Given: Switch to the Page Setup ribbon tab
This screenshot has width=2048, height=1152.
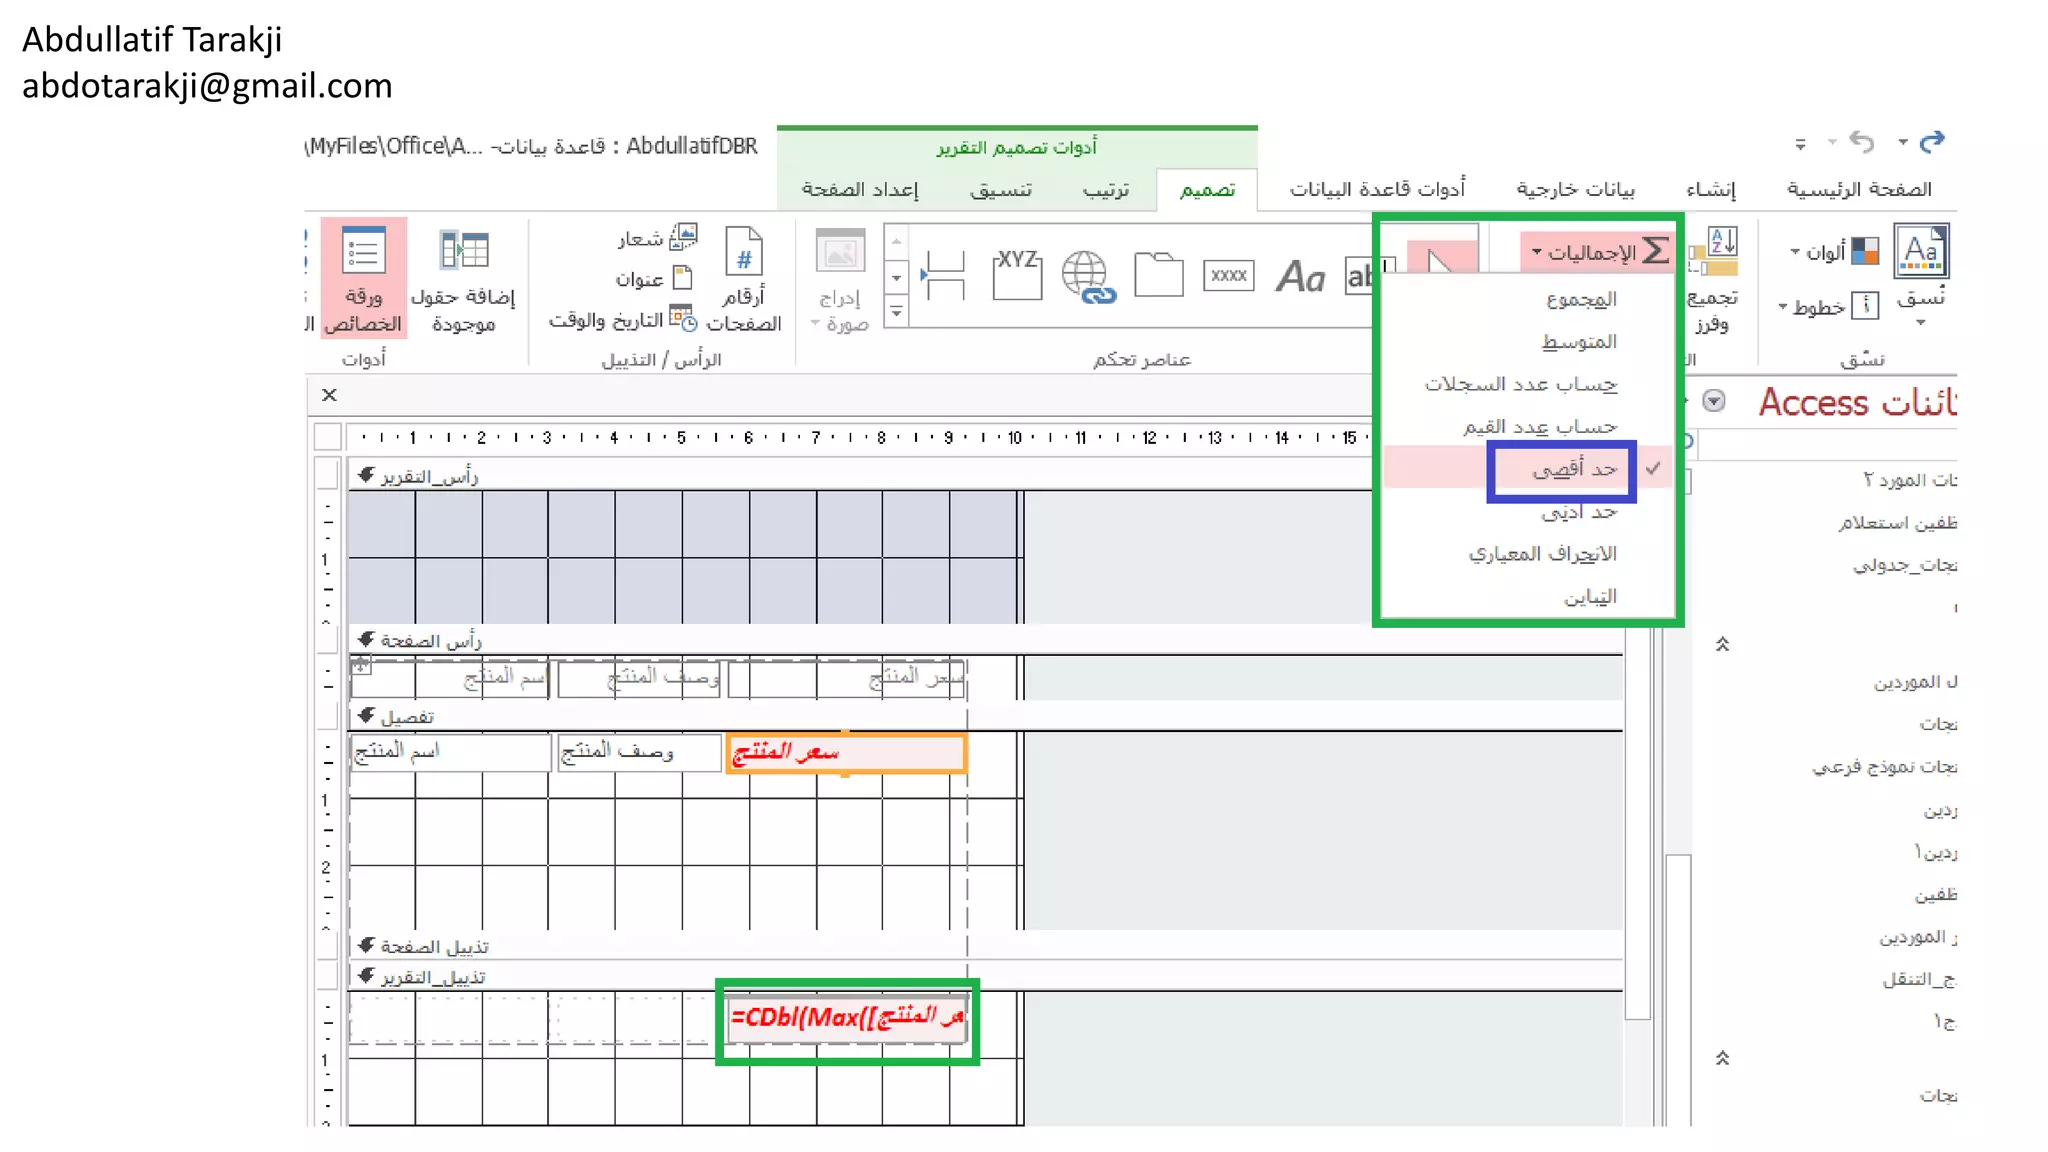Looking at the screenshot, I should pyautogui.click(x=859, y=190).
